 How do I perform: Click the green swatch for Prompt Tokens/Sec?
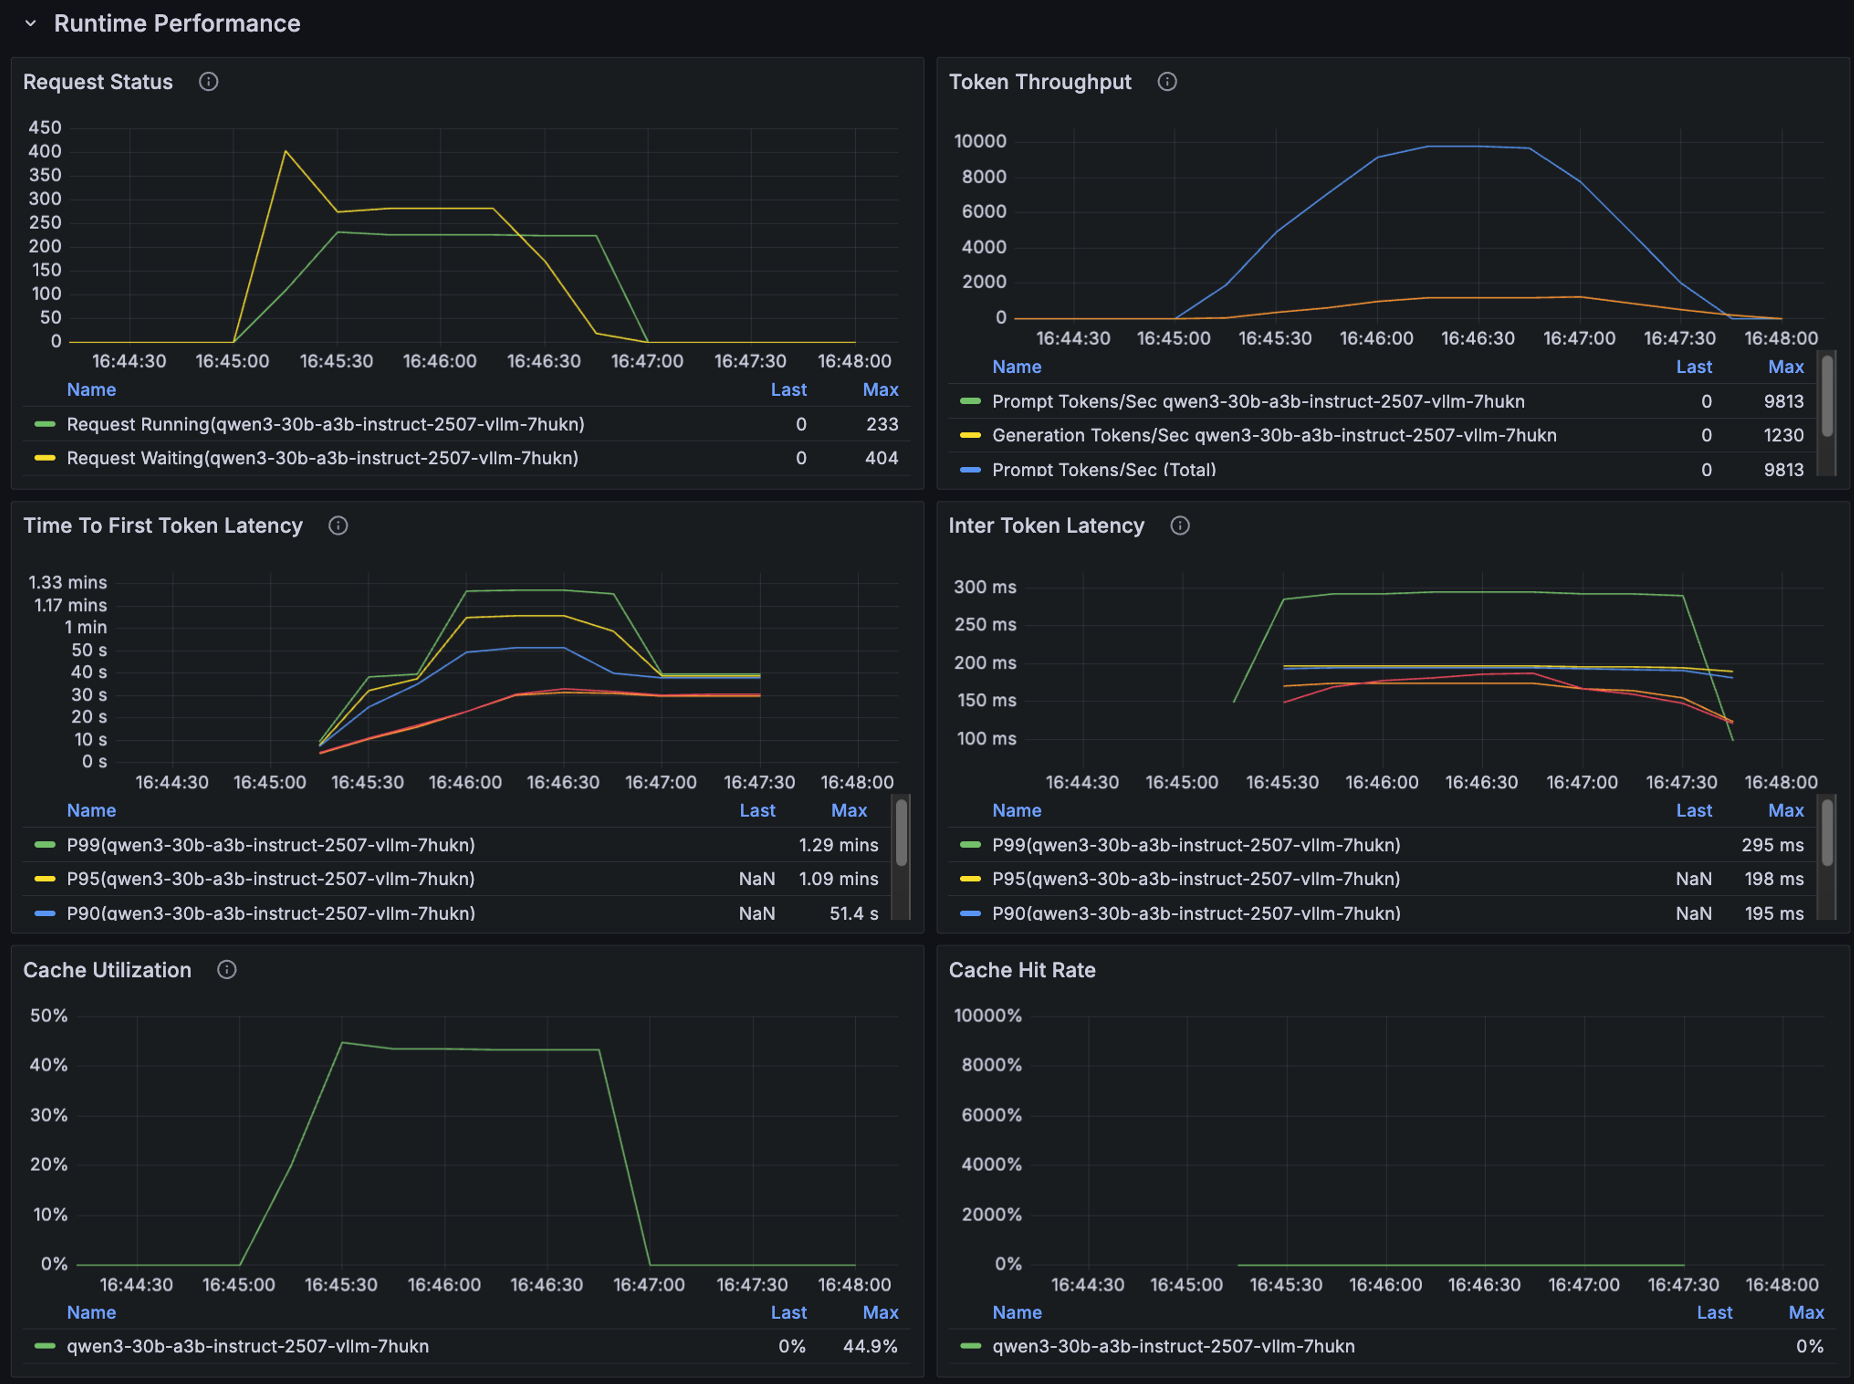[970, 401]
